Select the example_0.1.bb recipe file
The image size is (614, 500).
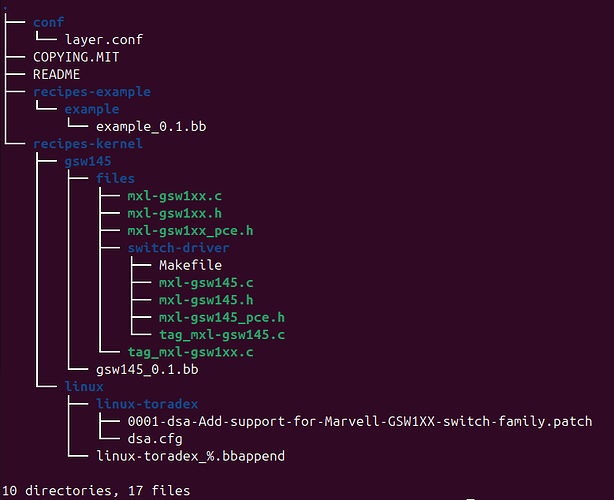(x=151, y=127)
